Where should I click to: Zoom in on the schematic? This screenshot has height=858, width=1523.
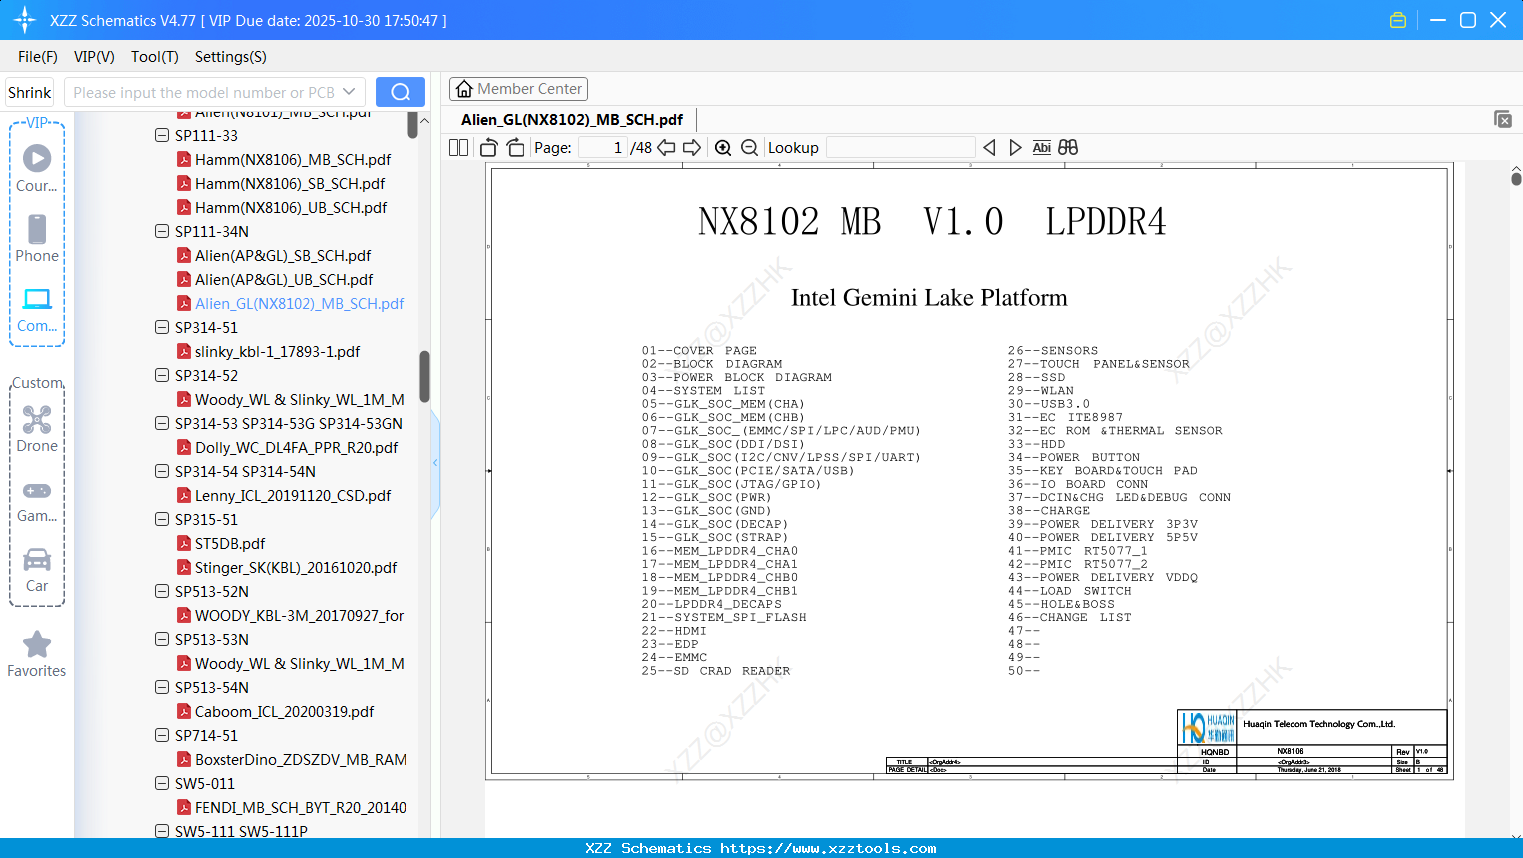tap(723, 148)
